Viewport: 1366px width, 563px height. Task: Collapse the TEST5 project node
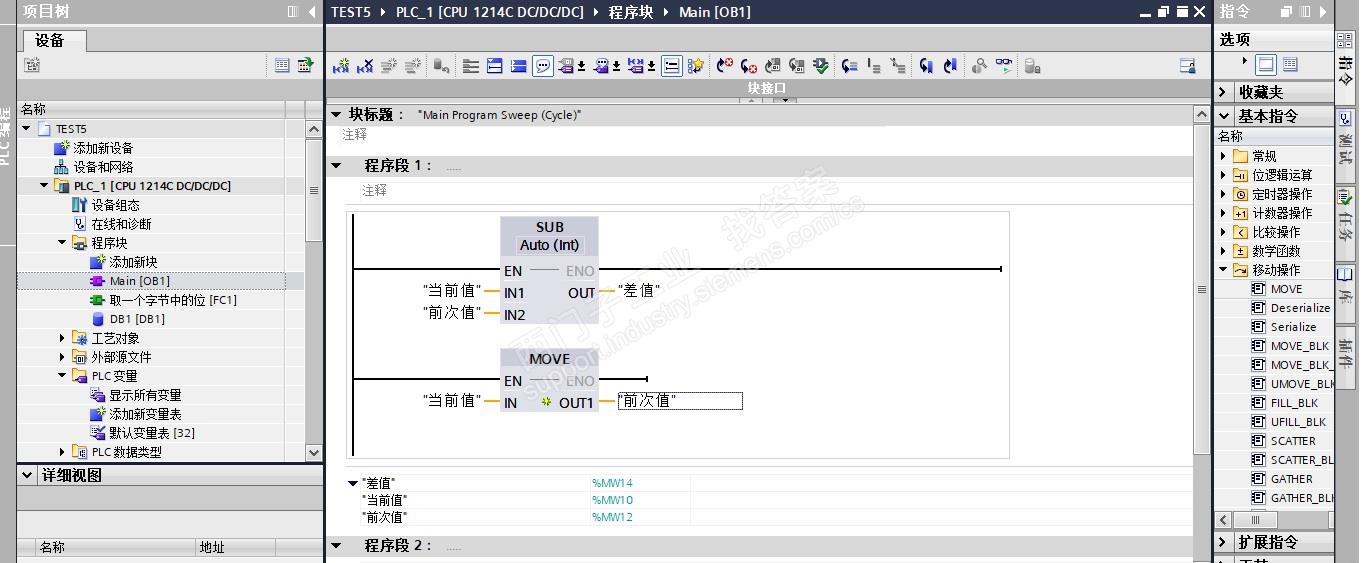coord(27,129)
